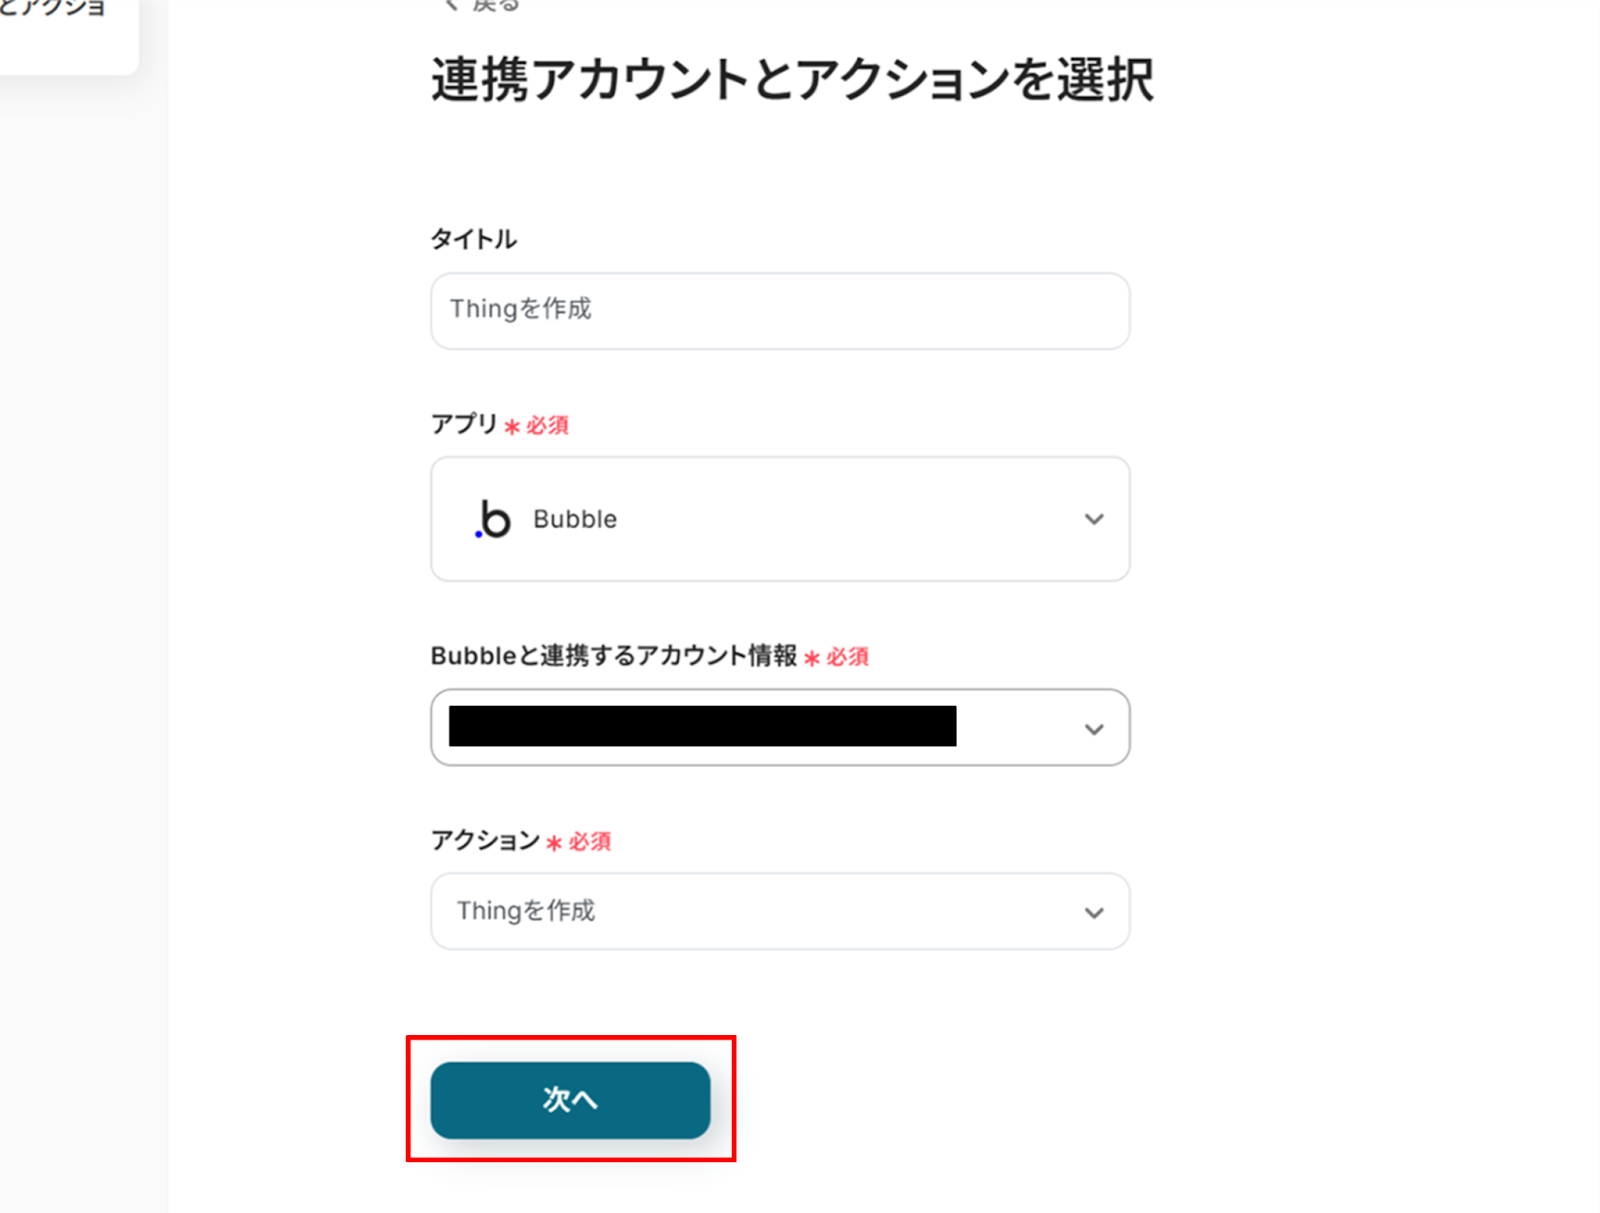The height and width of the screenshot is (1213, 1600).
Task: Click the 必須 marker beside account info
Action: click(846, 657)
